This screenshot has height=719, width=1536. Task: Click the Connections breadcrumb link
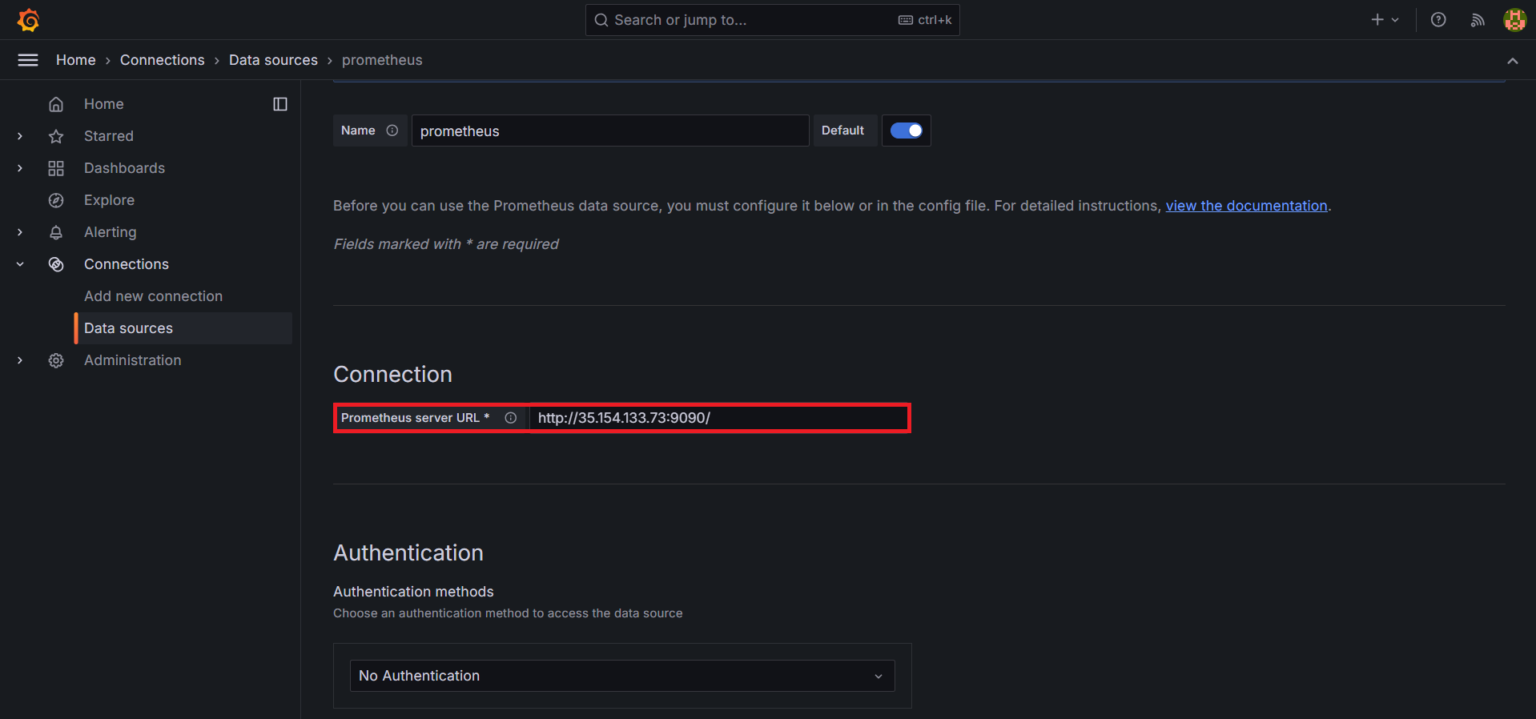[x=162, y=59]
